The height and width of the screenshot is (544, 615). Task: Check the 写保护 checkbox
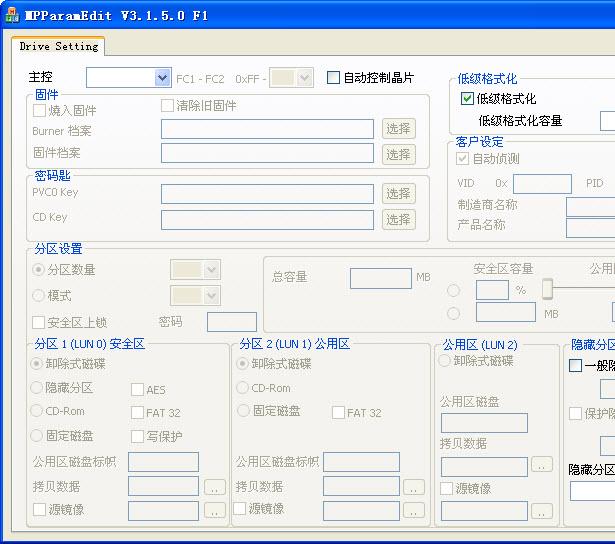[x=137, y=436]
